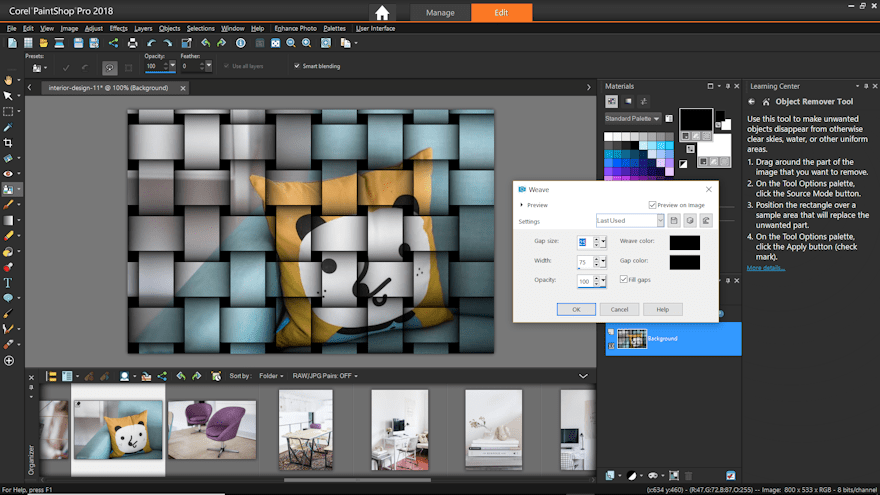Select the Crop tool in left toolbar
880x495 pixels.
click(8, 143)
